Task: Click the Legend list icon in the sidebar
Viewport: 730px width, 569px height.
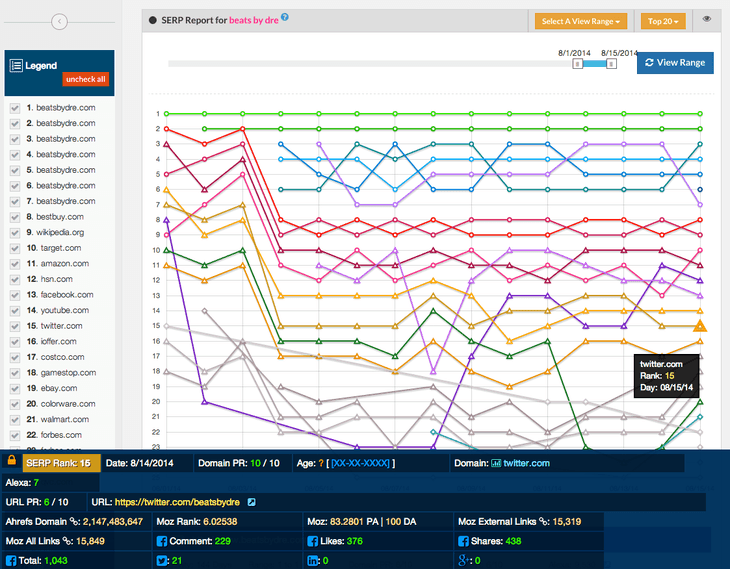Action: tap(16, 66)
